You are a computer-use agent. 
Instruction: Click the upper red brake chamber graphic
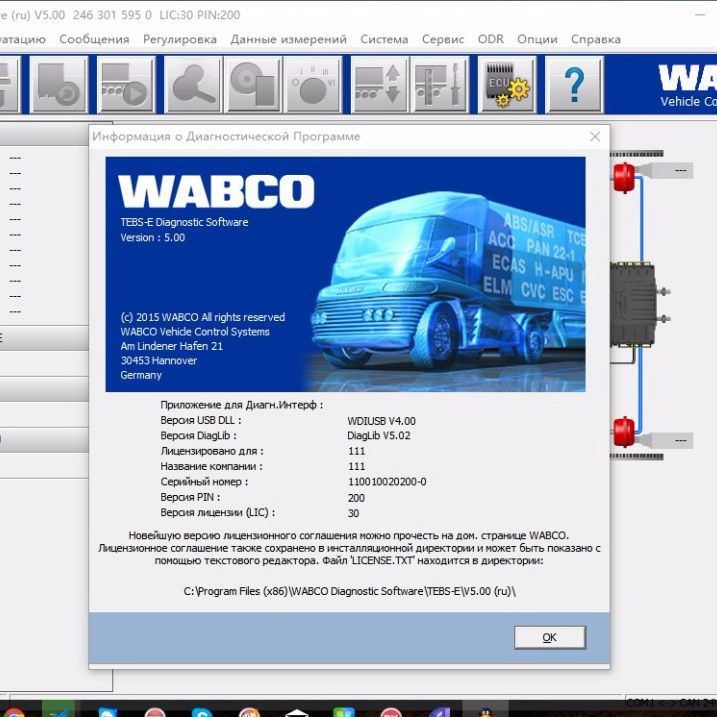624,177
